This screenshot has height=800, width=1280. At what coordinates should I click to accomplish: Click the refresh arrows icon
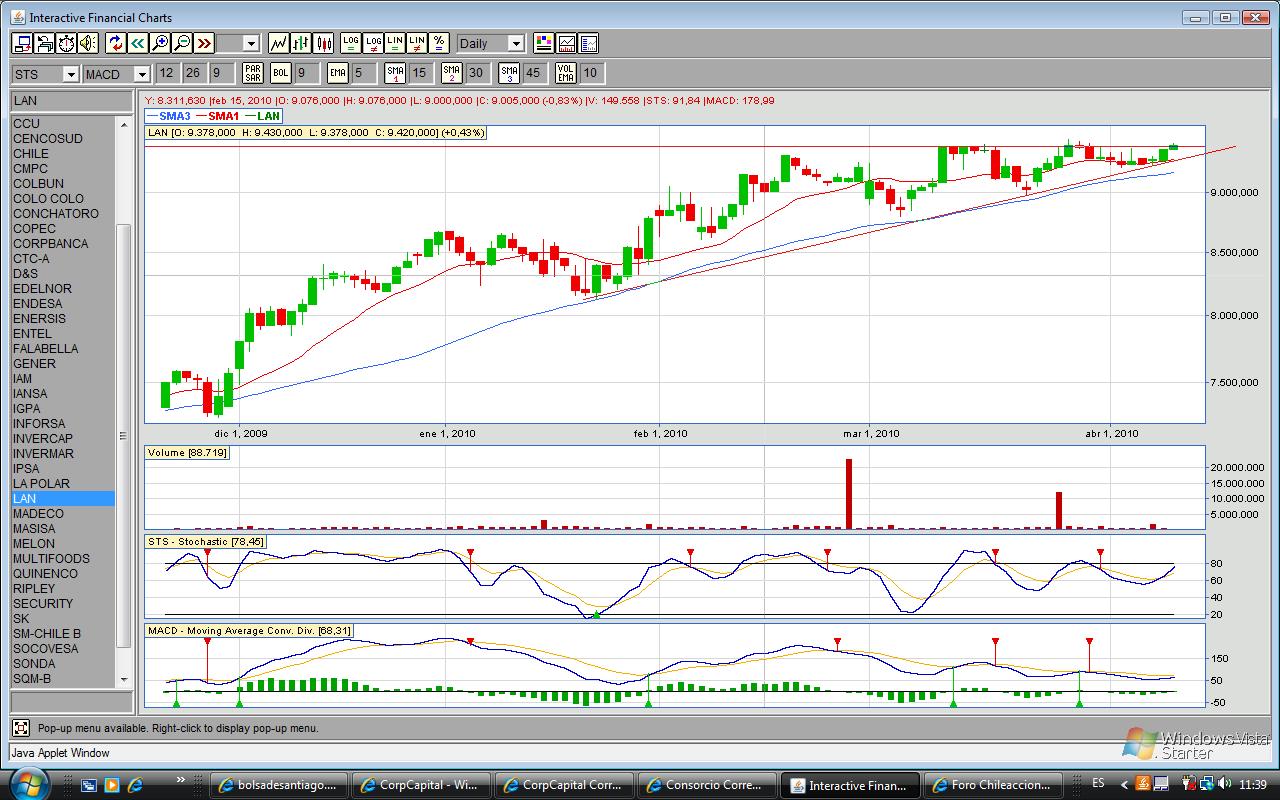(116, 43)
